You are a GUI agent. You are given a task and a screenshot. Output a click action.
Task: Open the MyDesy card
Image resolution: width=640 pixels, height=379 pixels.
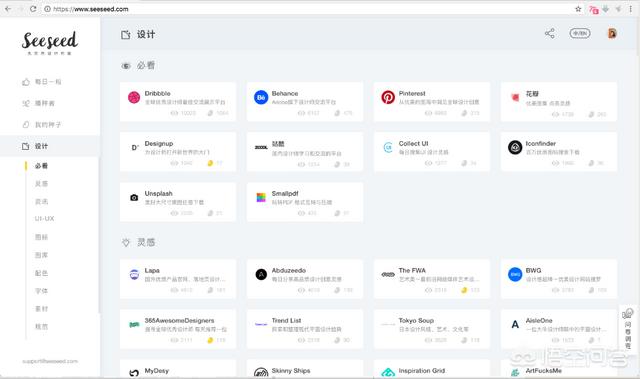click(x=178, y=368)
